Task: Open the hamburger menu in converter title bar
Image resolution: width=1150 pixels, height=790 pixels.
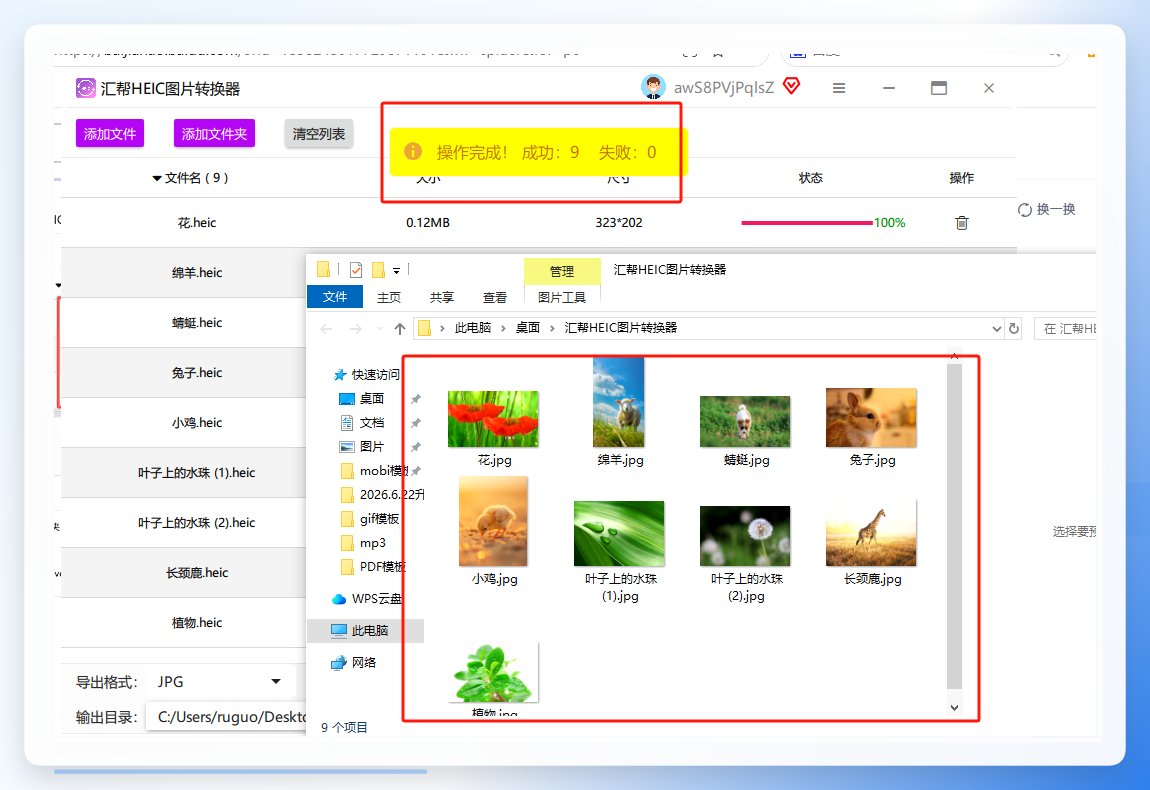Action: pos(839,88)
